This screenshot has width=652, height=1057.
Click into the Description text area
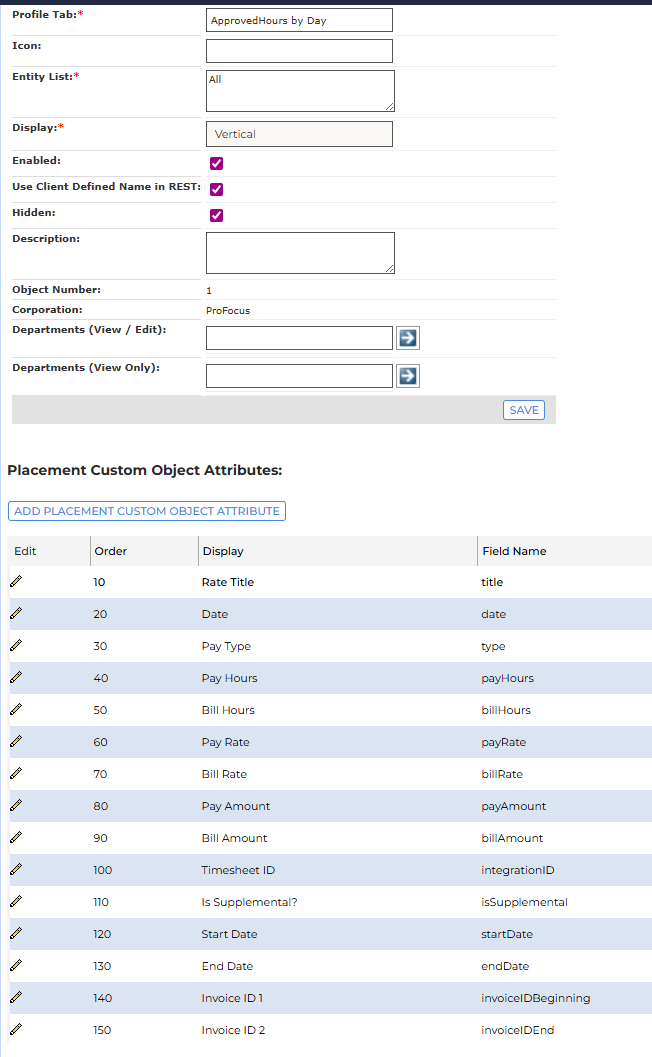[x=300, y=252]
